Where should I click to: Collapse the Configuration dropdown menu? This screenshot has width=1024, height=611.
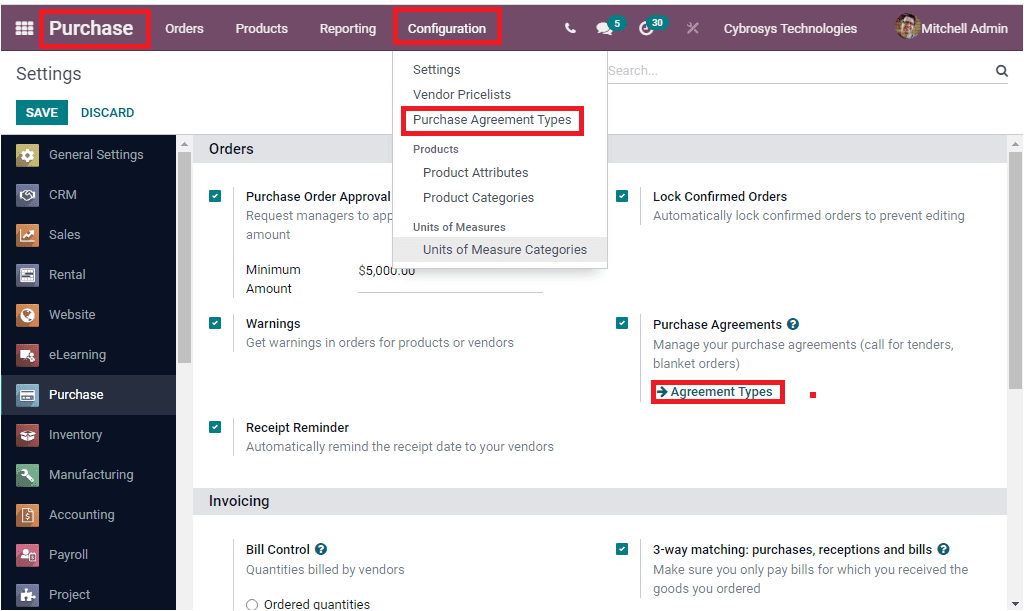[447, 28]
